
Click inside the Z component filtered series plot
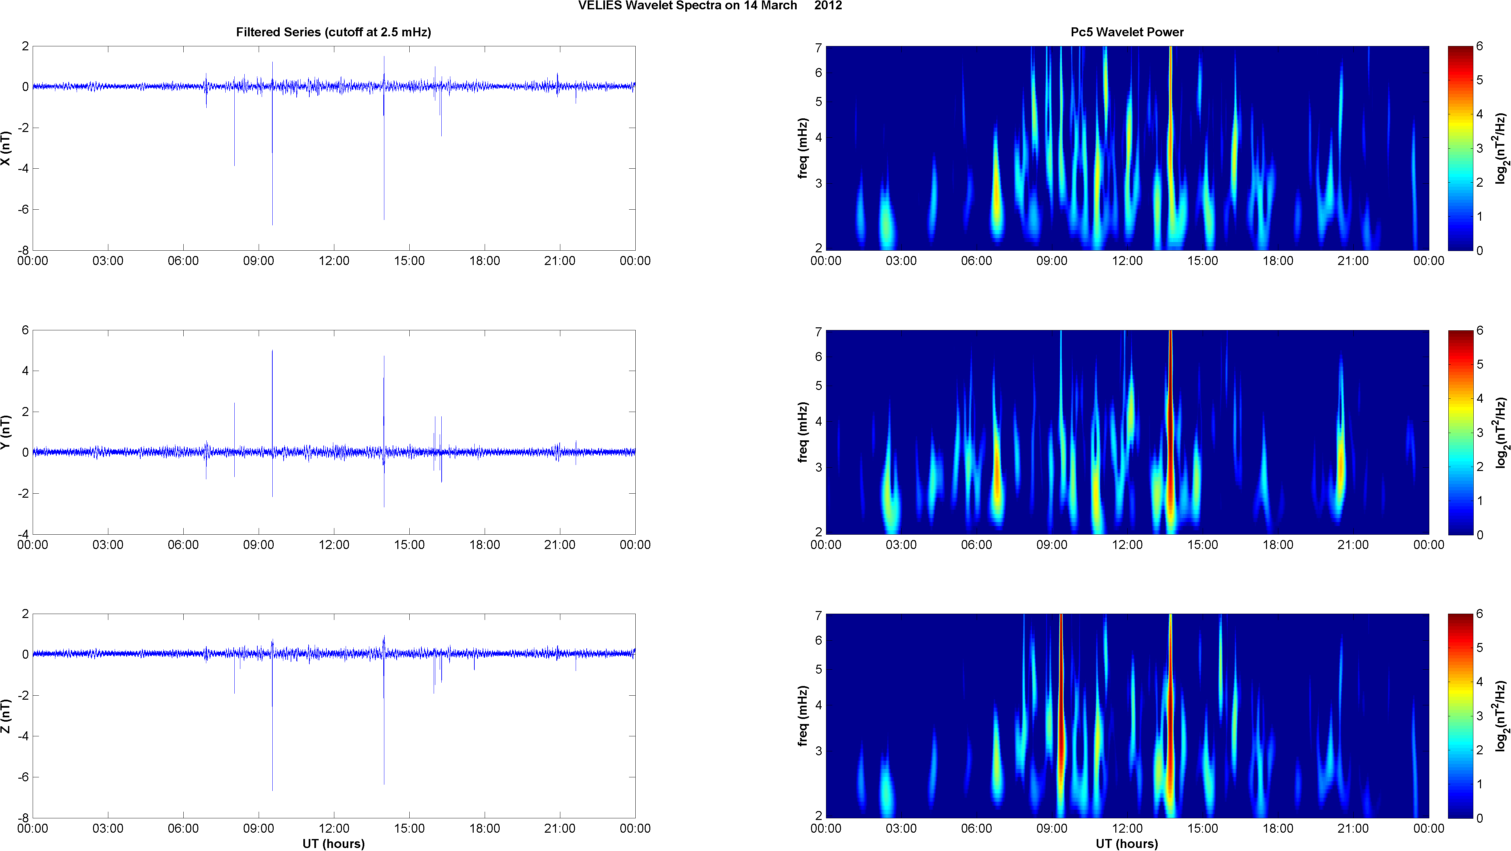point(333,716)
